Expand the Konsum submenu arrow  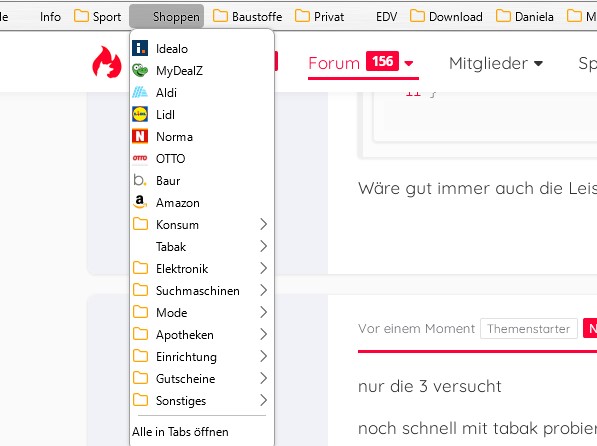[x=263, y=224]
